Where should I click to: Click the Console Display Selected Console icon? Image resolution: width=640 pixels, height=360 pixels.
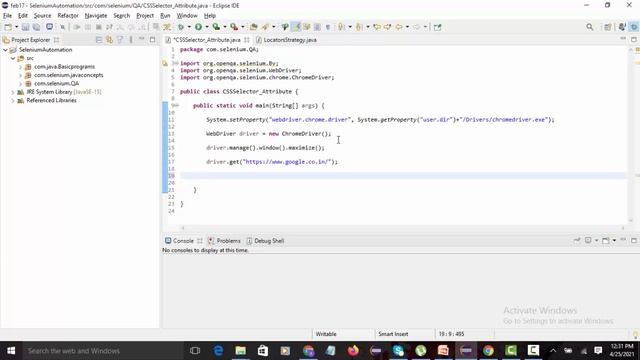(588, 241)
